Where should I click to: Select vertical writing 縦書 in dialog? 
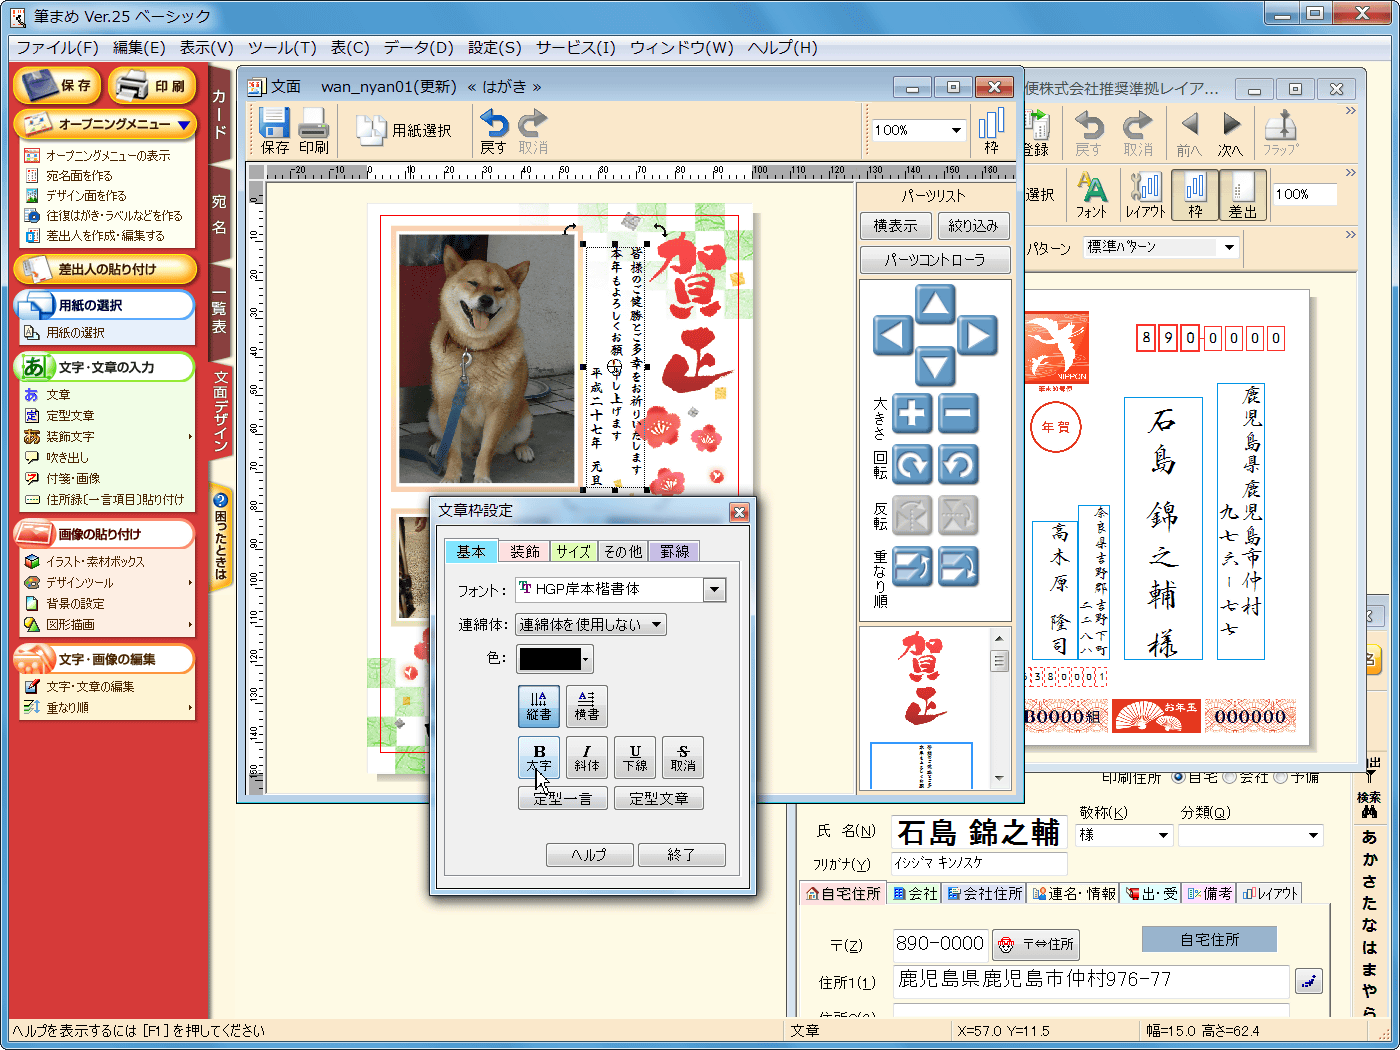[x=539, y=706]
